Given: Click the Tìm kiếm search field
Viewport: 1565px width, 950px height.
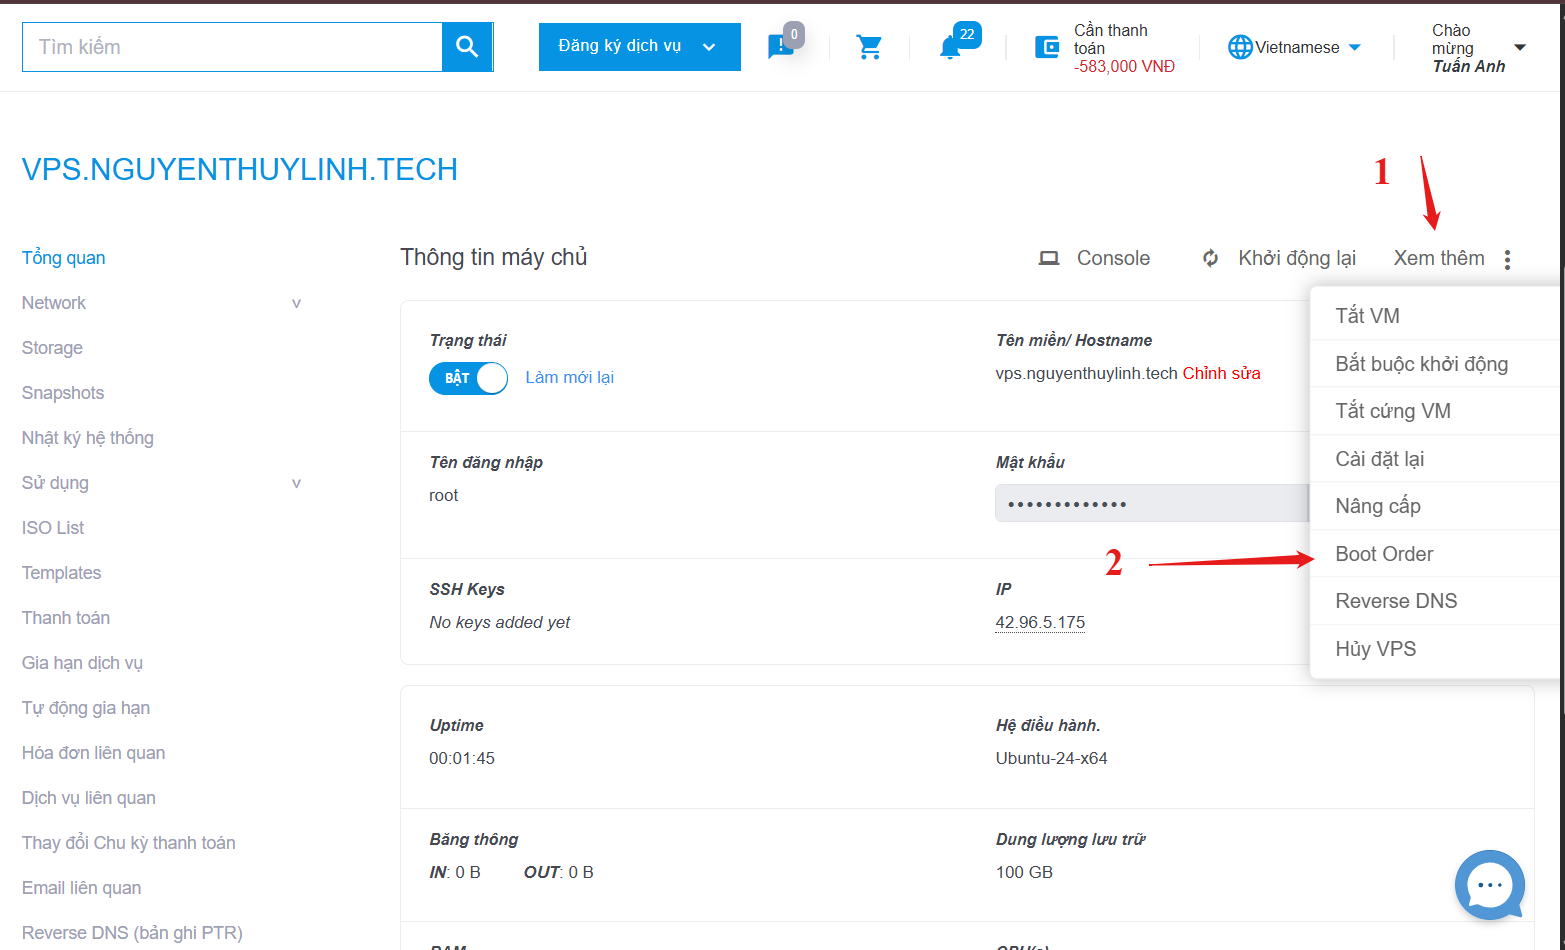Looking at the screenshot, I should tap(232, 47).
